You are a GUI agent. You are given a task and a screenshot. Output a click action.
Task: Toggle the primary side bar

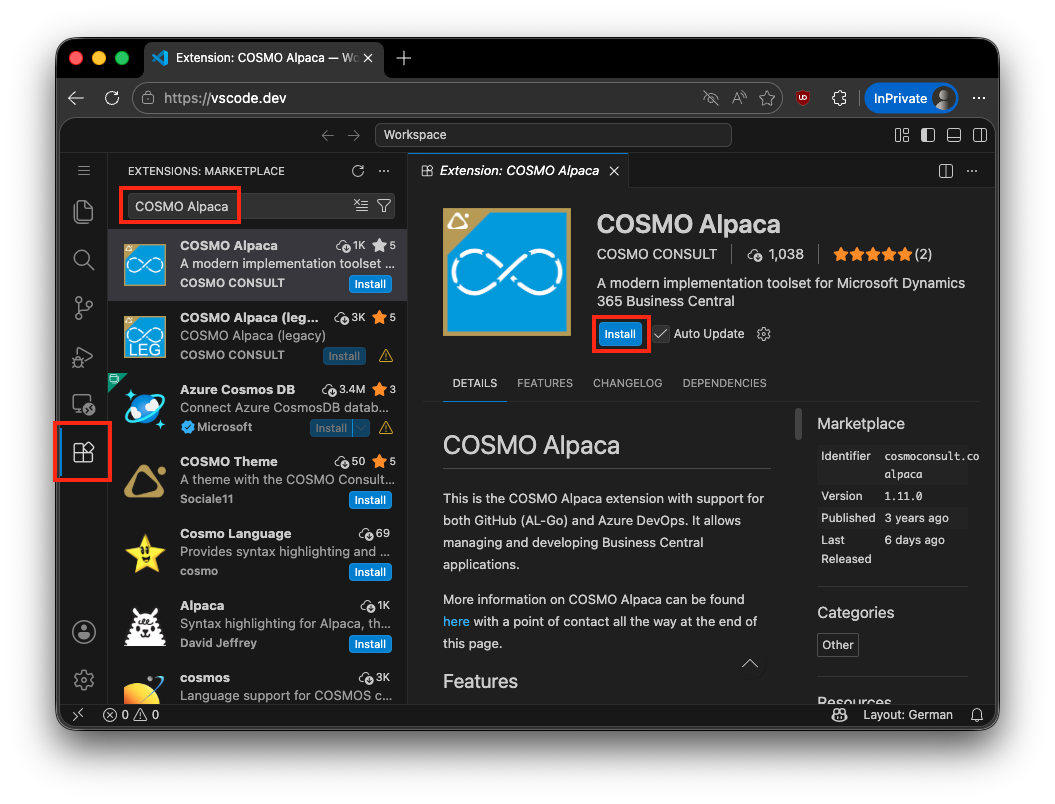click(928, 135)
